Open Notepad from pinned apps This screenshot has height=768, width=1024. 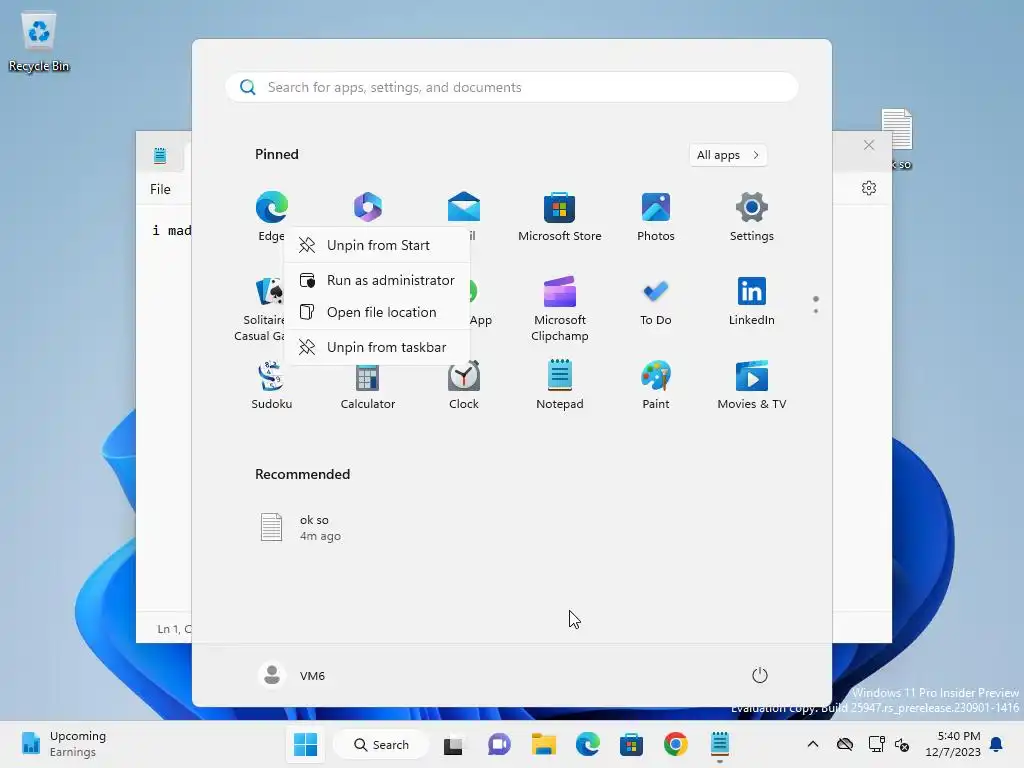(560, 385)
